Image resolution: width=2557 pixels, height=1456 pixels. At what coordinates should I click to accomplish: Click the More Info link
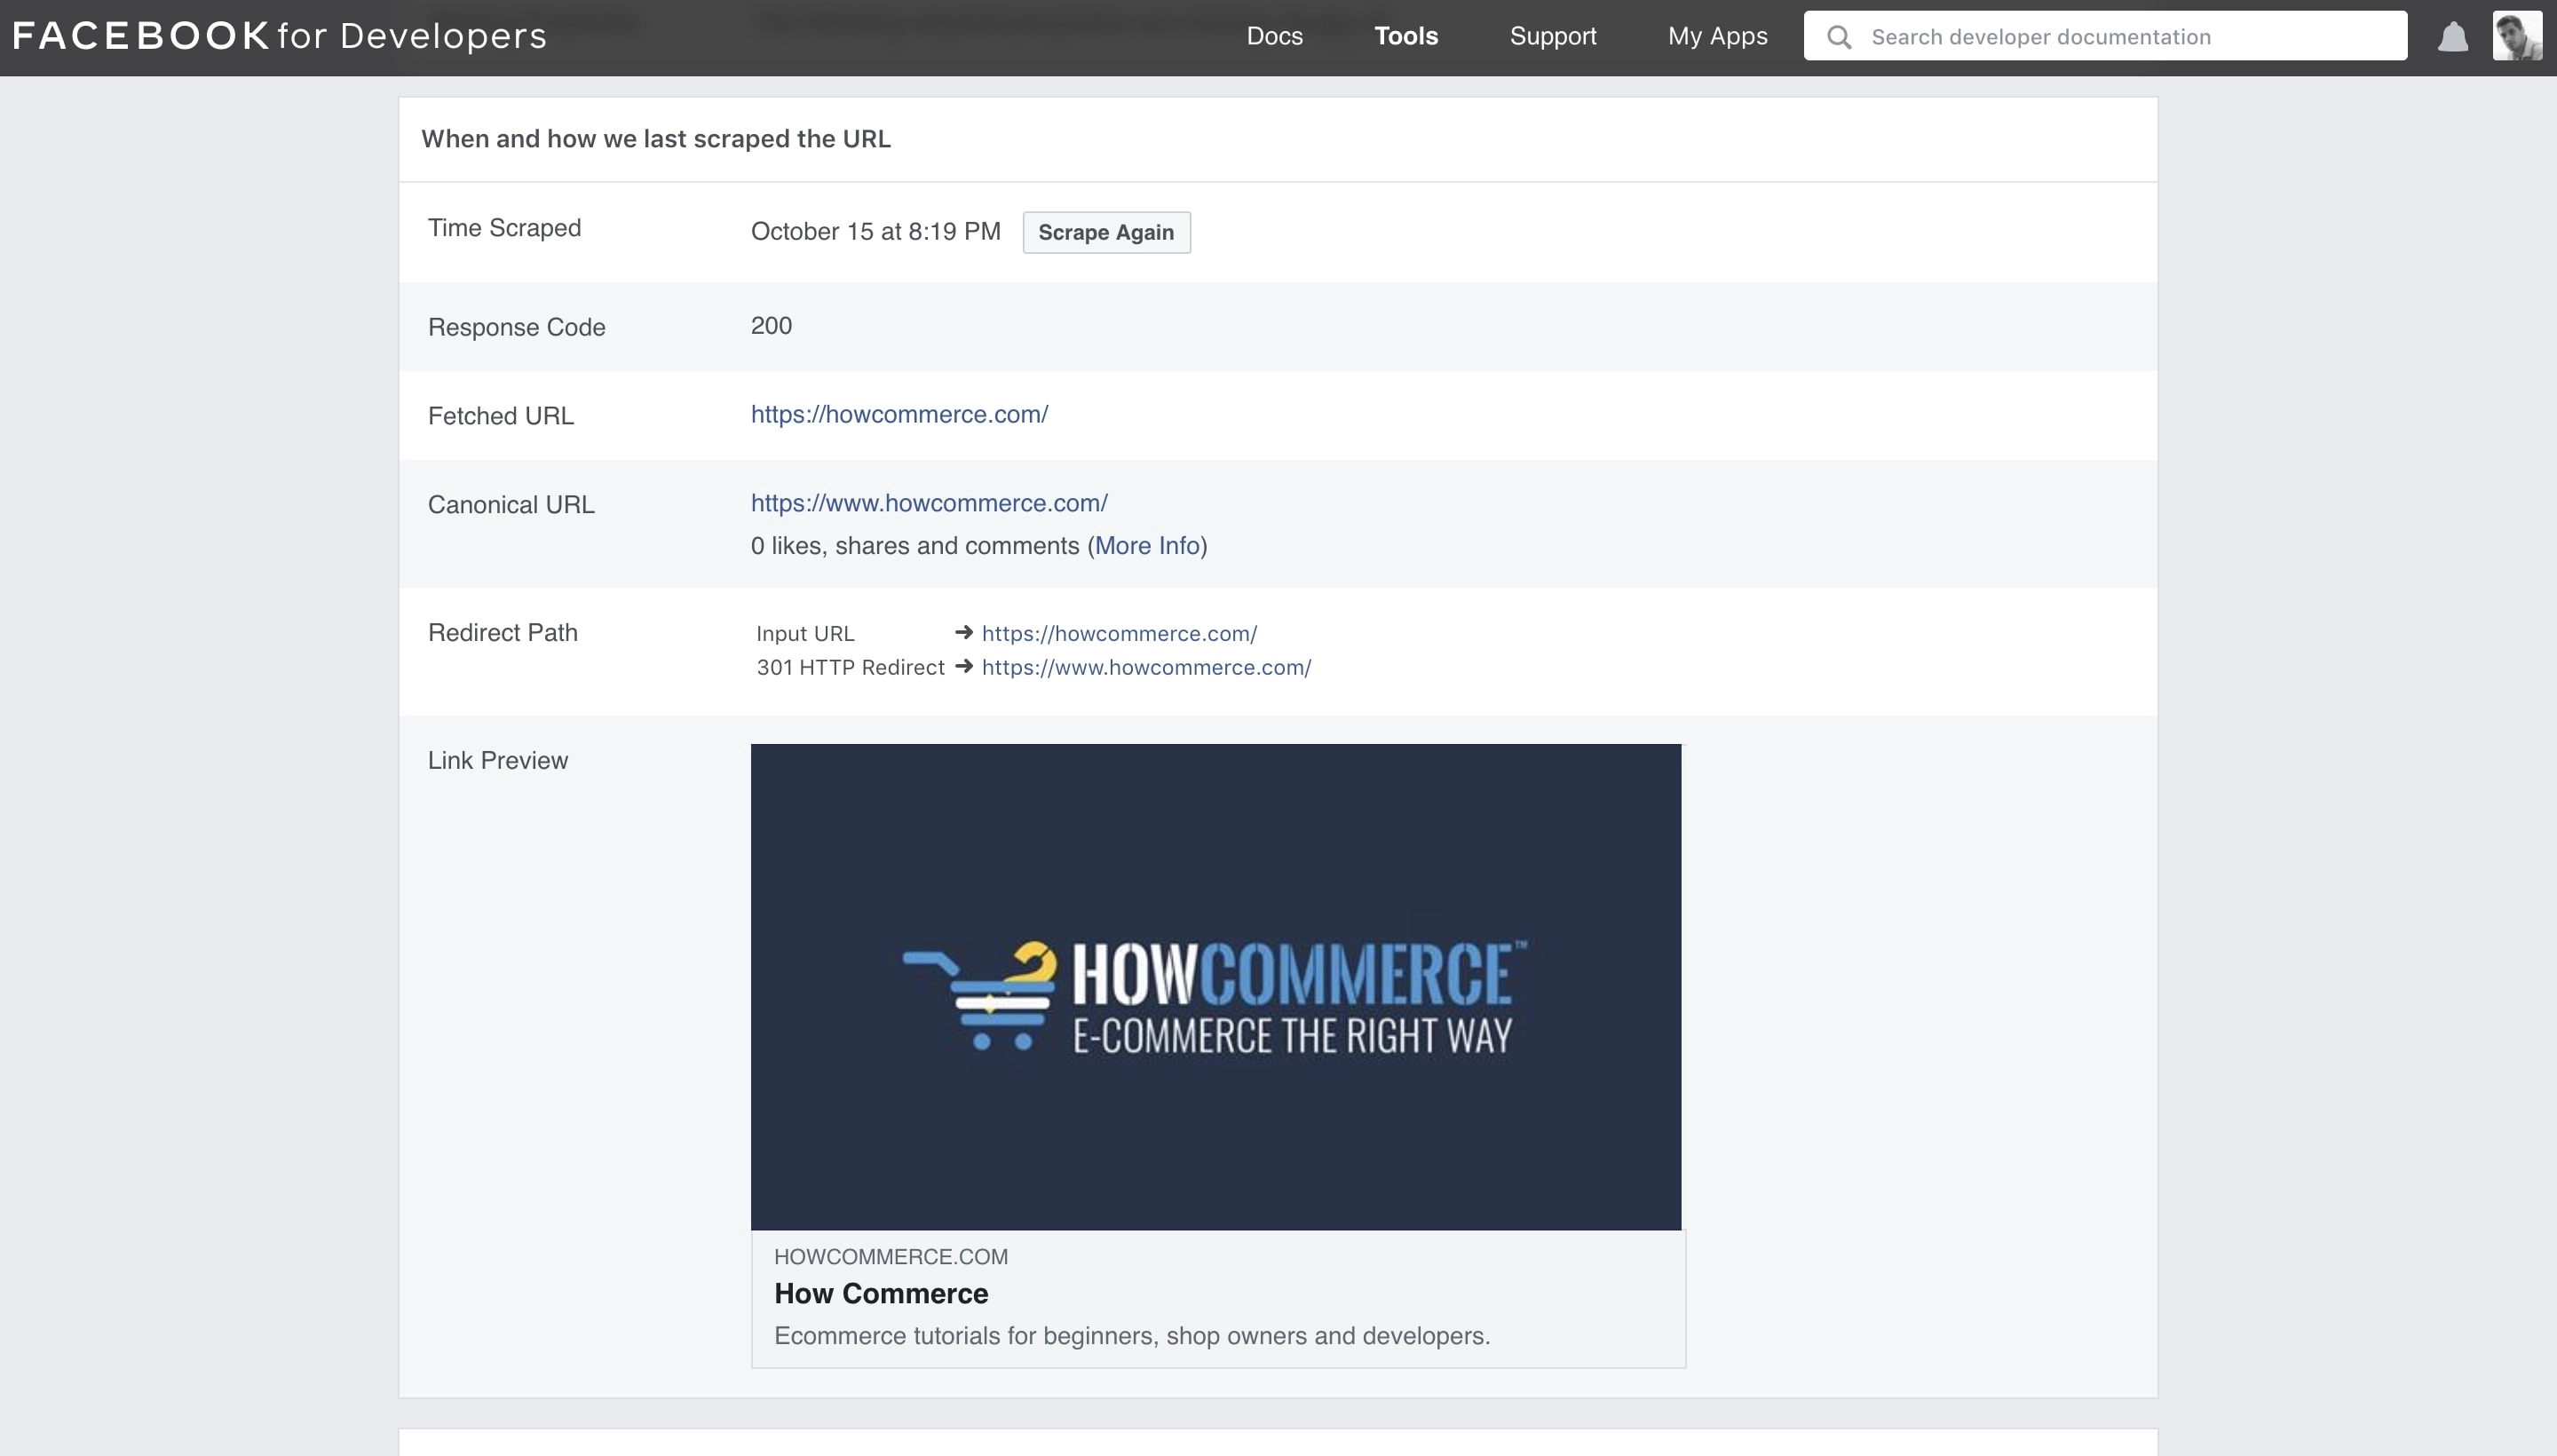click(1147, 545)
